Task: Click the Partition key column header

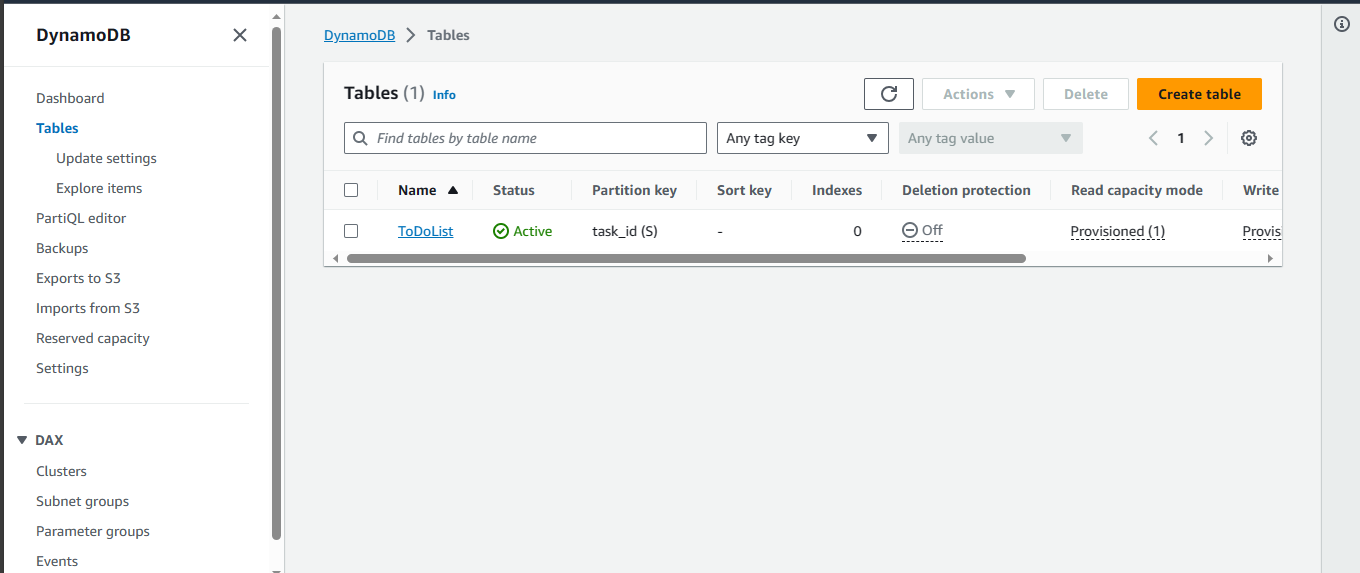Action: coord(634,190)
